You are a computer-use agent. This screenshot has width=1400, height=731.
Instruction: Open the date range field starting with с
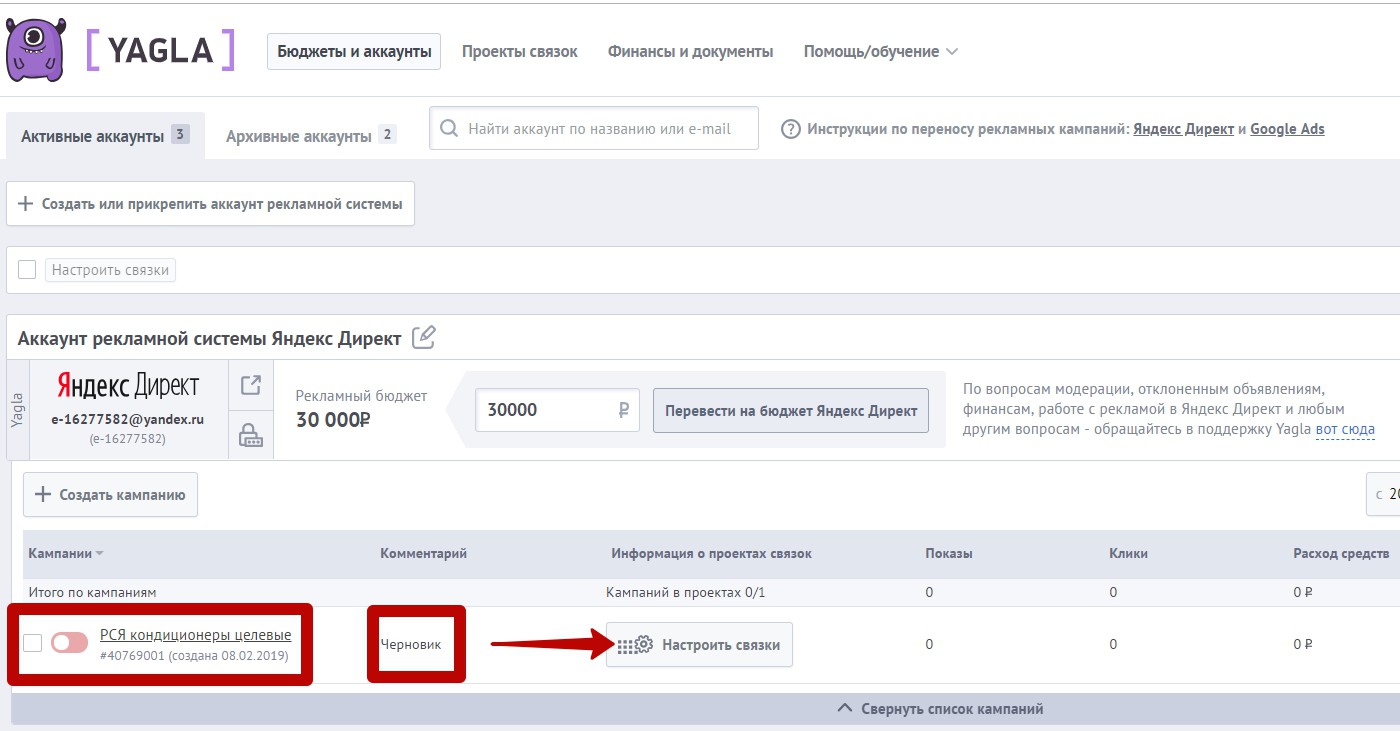pyautogui.click(x=1383, y=494)
